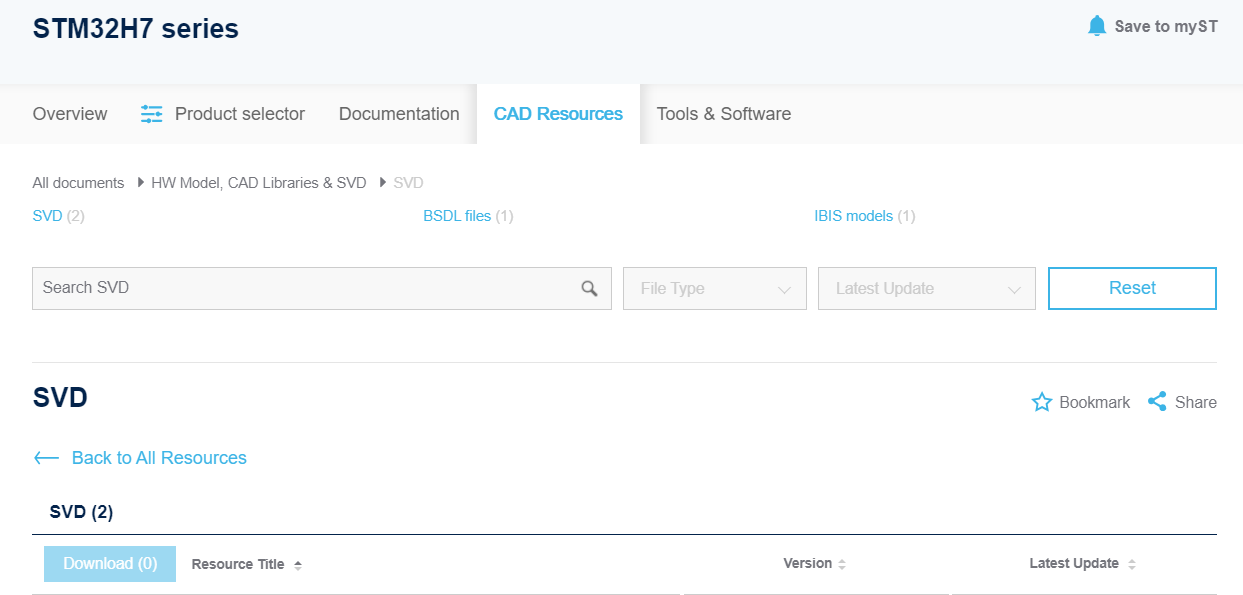
Task: Click the Back to All Resources link
Action: [x=159, y=457]
